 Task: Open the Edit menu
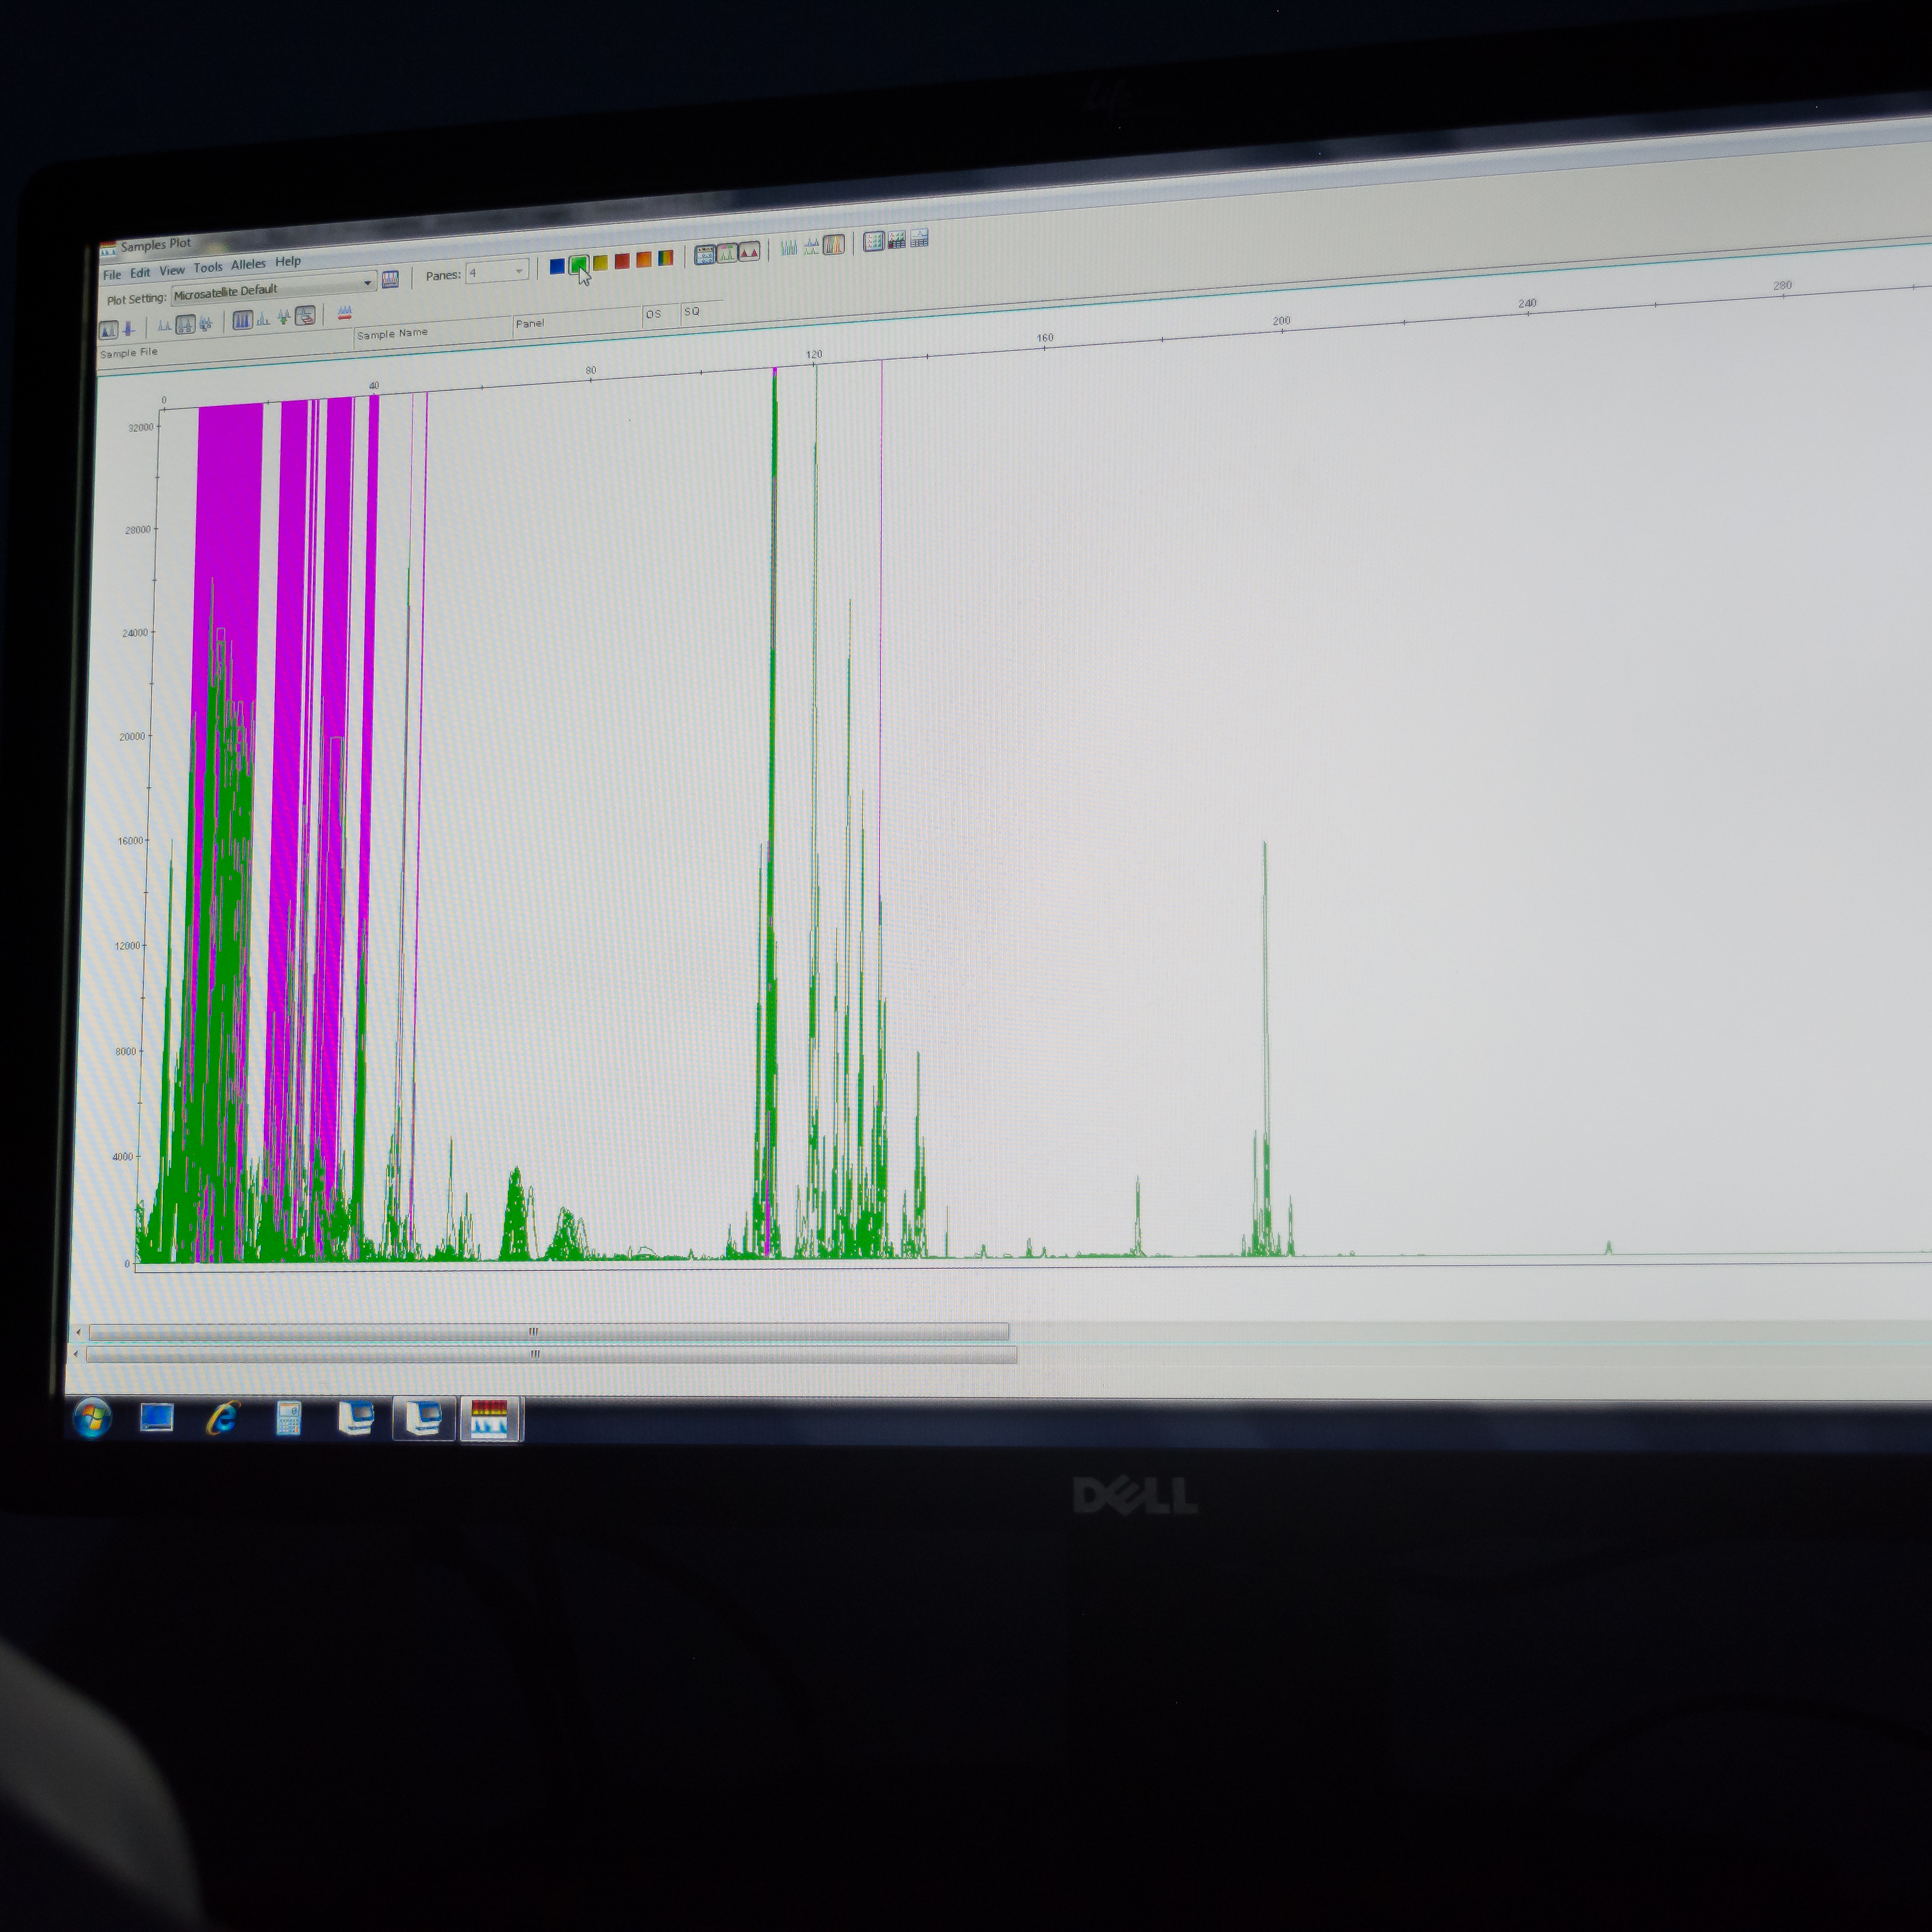tap(140, 273)
